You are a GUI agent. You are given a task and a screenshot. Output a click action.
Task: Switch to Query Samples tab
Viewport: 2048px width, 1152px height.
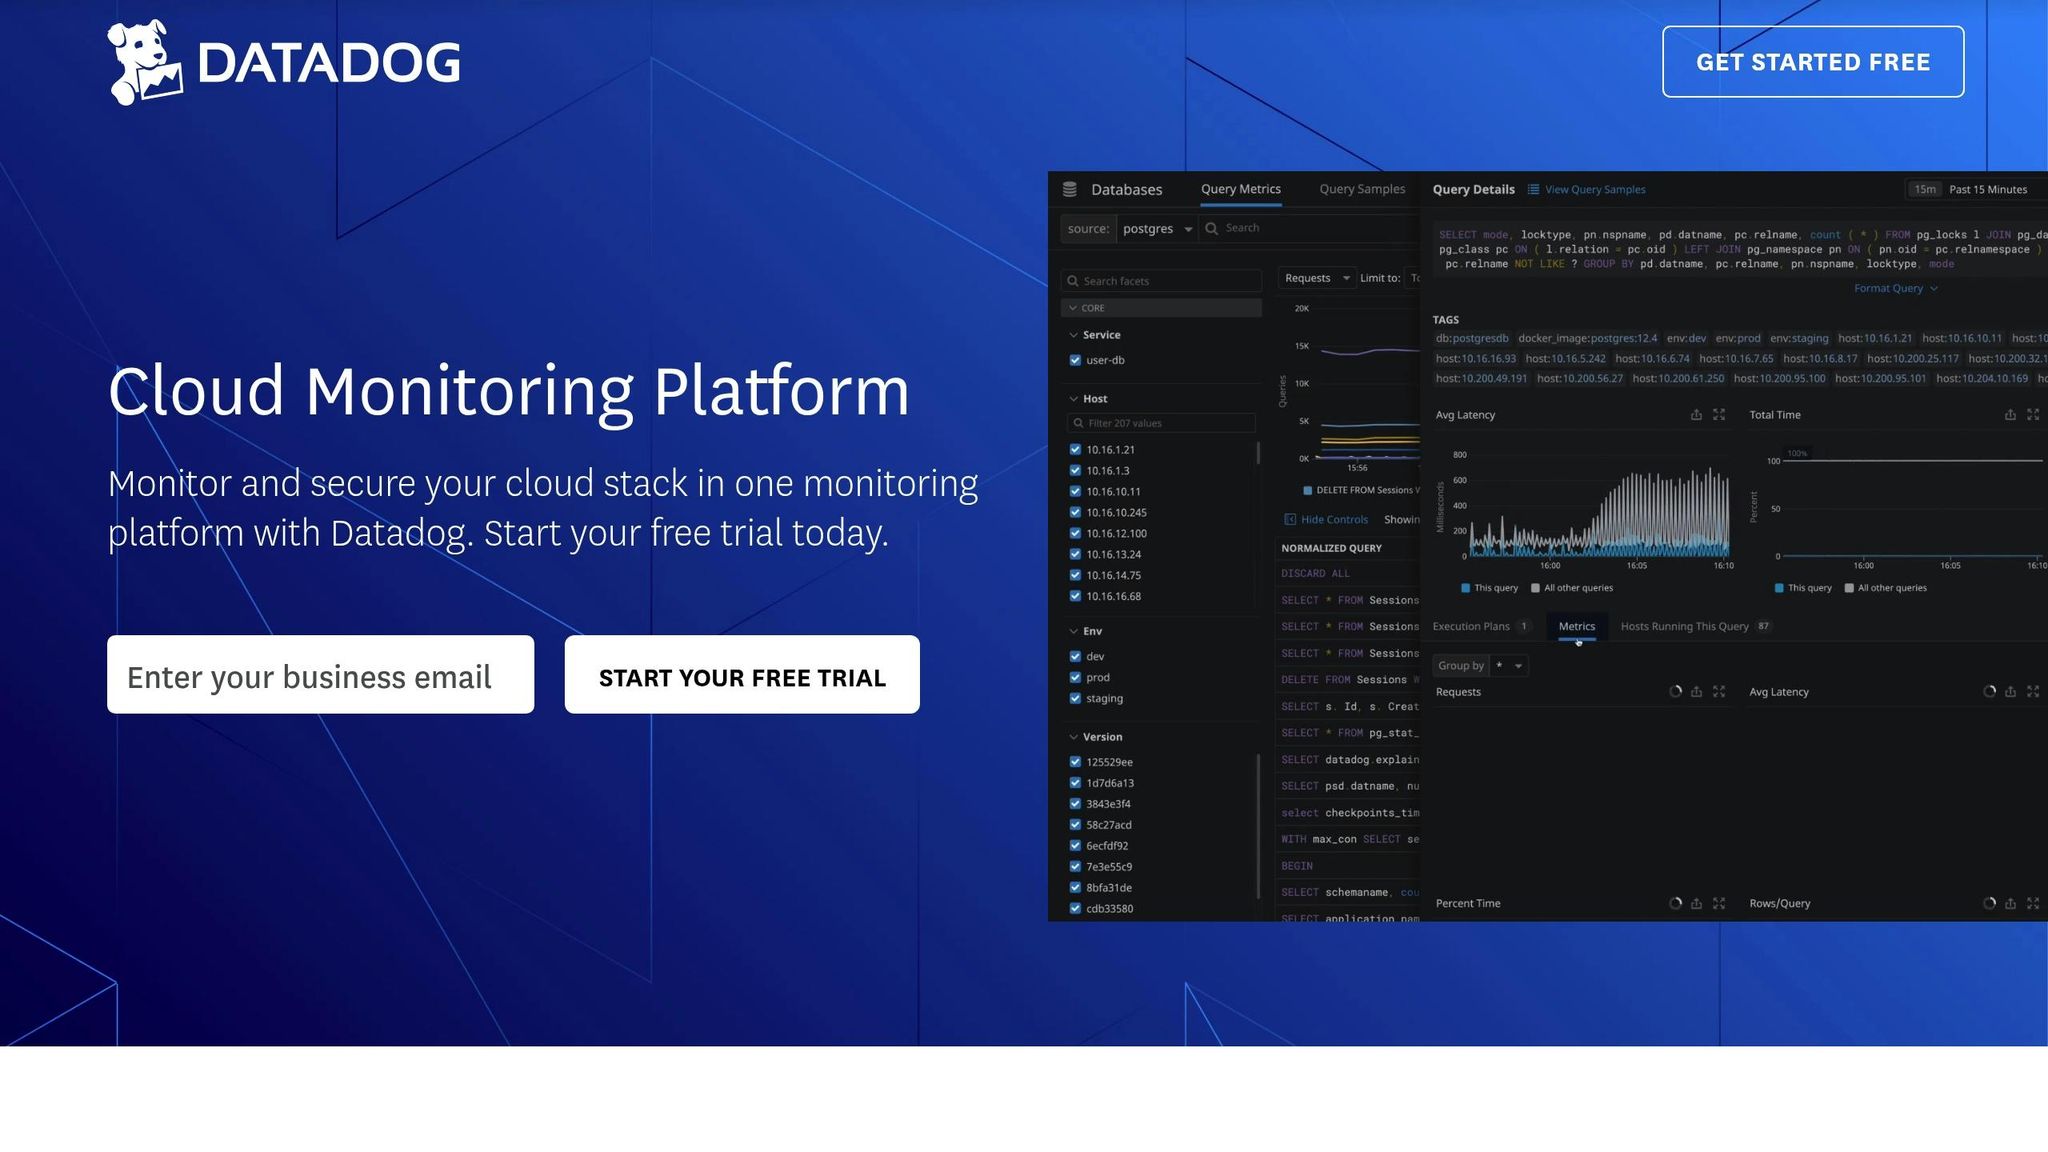(x=1361, y=189)
